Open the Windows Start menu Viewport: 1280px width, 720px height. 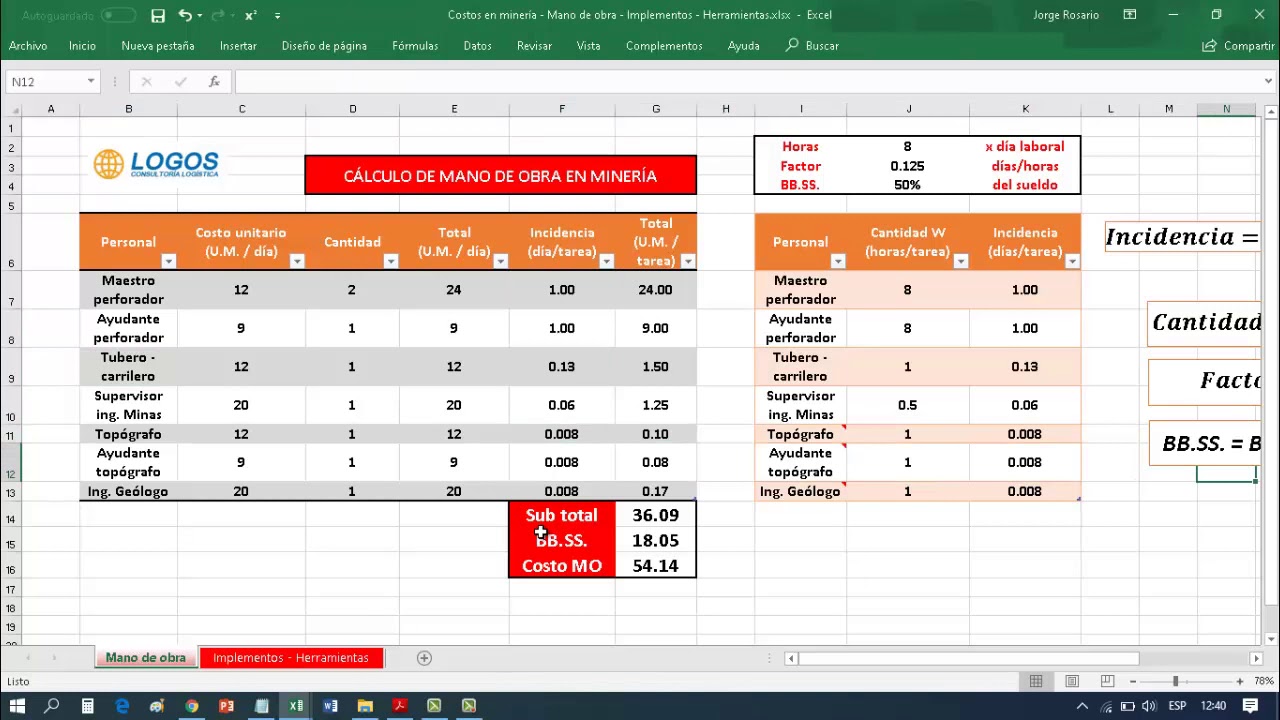click(x=17, y=706)
